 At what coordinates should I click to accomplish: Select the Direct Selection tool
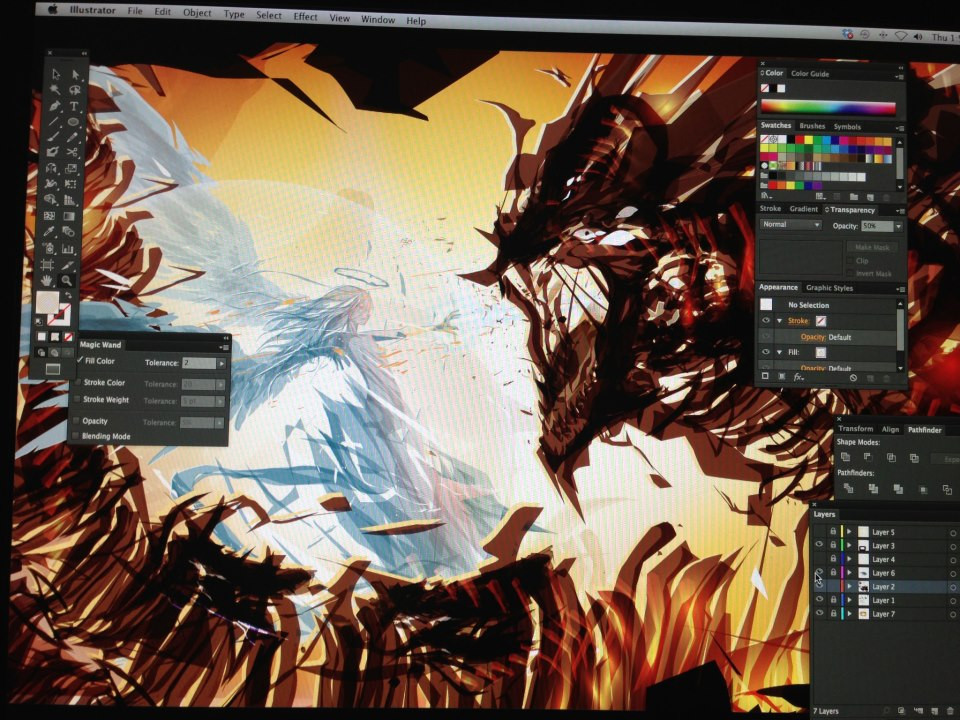75,74
